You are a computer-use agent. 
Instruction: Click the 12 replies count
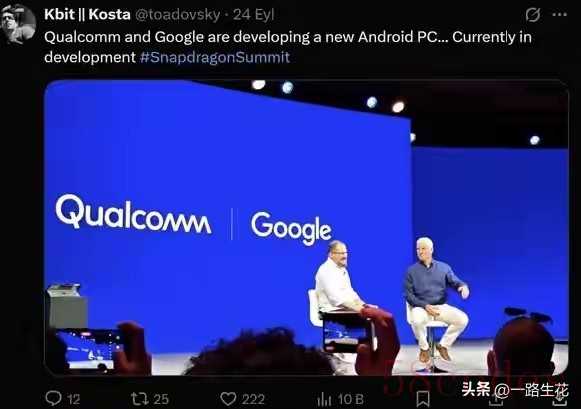click(74, 399)
